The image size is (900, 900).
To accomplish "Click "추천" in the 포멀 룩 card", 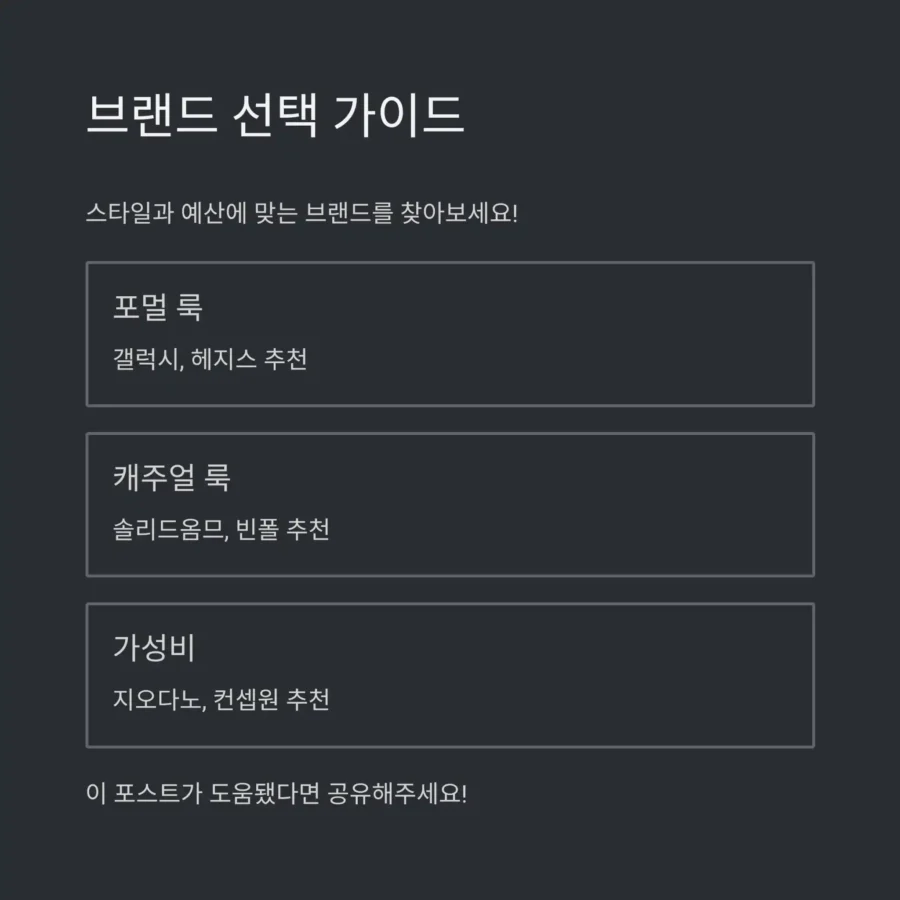I will point(285,359).
